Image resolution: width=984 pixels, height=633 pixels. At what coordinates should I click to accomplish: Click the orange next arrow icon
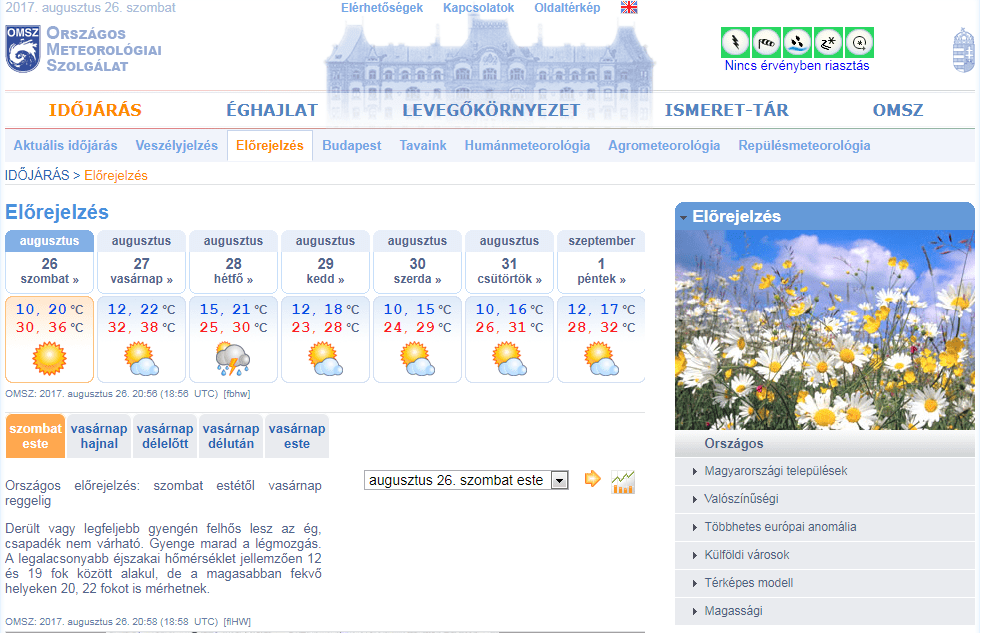pyautogui.click(x=592, y=480)
